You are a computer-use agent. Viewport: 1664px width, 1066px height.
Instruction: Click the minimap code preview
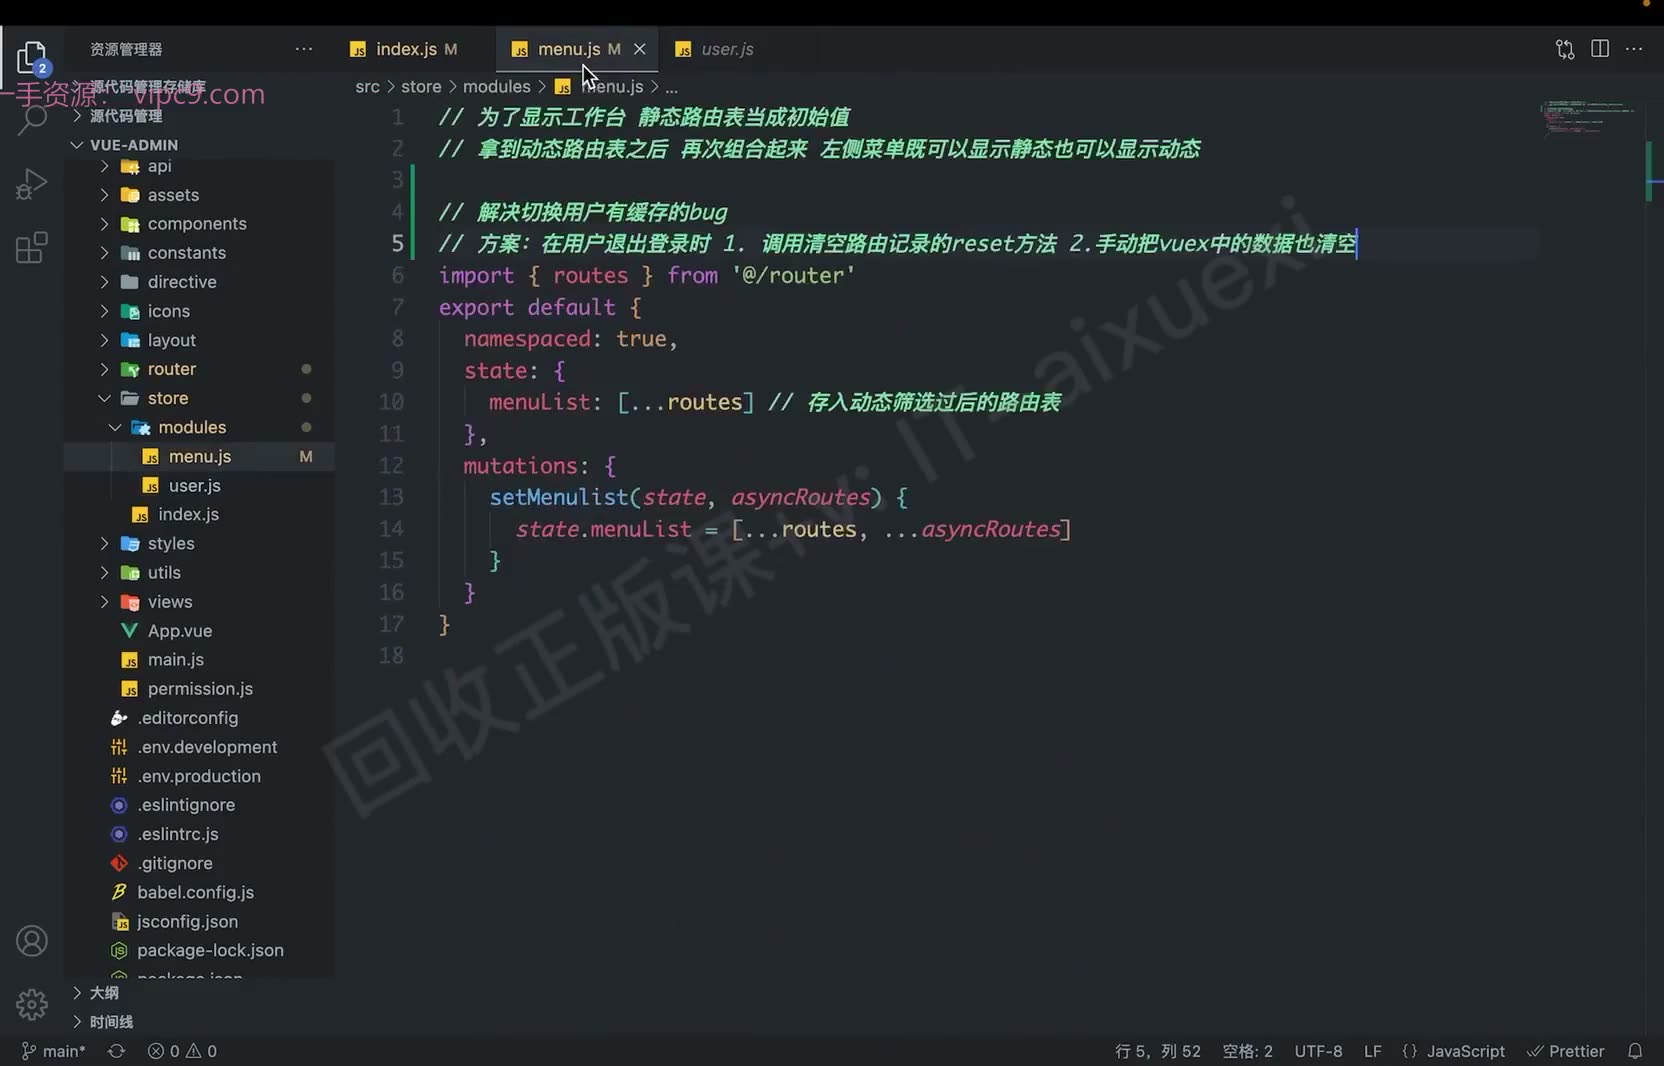pyautogui.click(x=1588, y=117)
